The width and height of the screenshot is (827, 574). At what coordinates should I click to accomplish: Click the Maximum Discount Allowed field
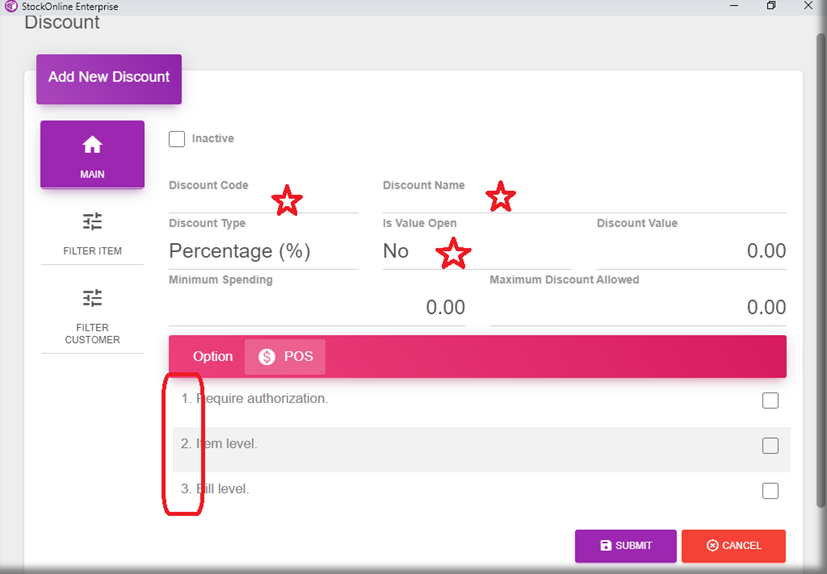click(x=637, y=308)
